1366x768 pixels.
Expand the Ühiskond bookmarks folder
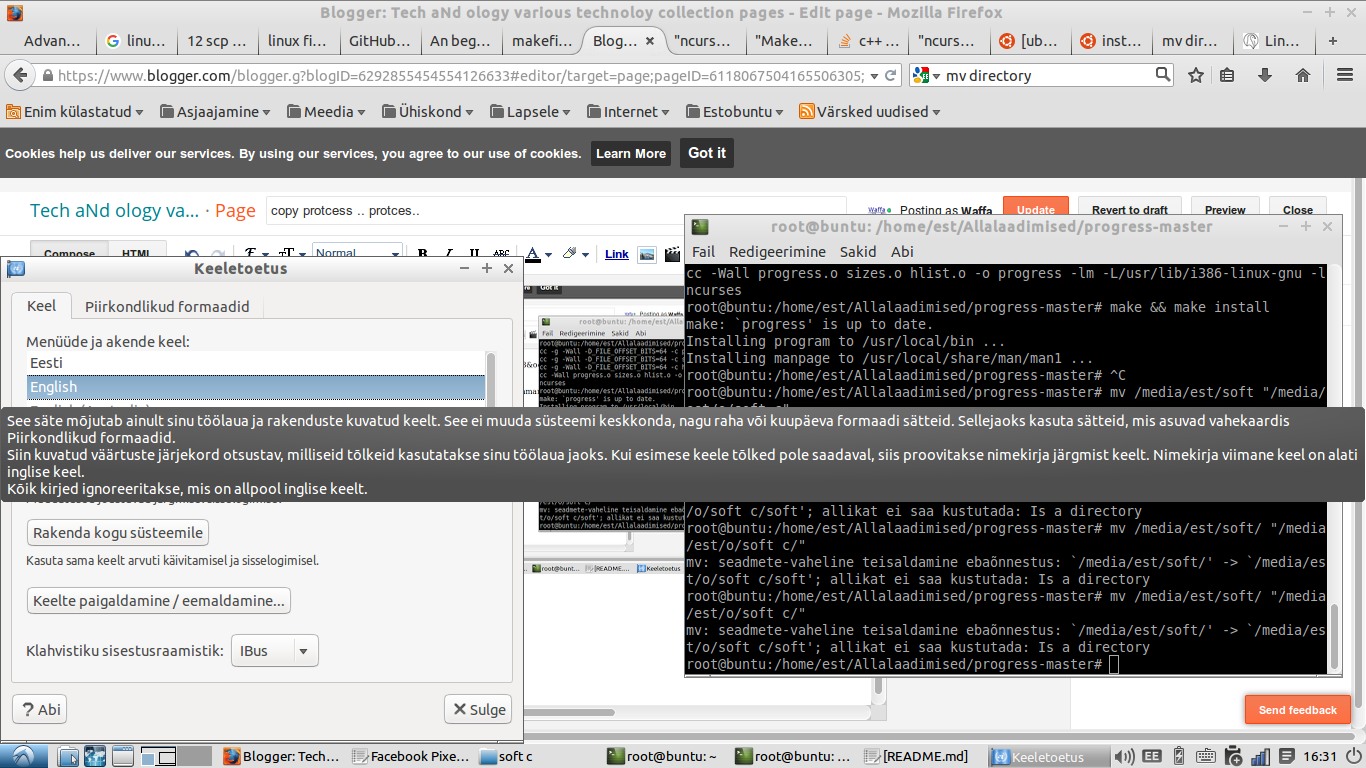pyautogui.click(x=427, y=112)
